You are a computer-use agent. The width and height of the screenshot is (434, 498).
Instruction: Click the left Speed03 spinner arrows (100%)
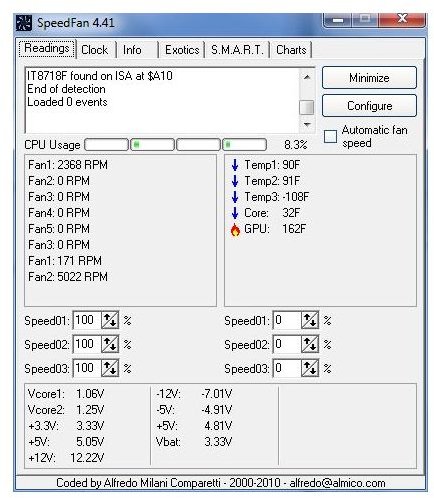110,368
